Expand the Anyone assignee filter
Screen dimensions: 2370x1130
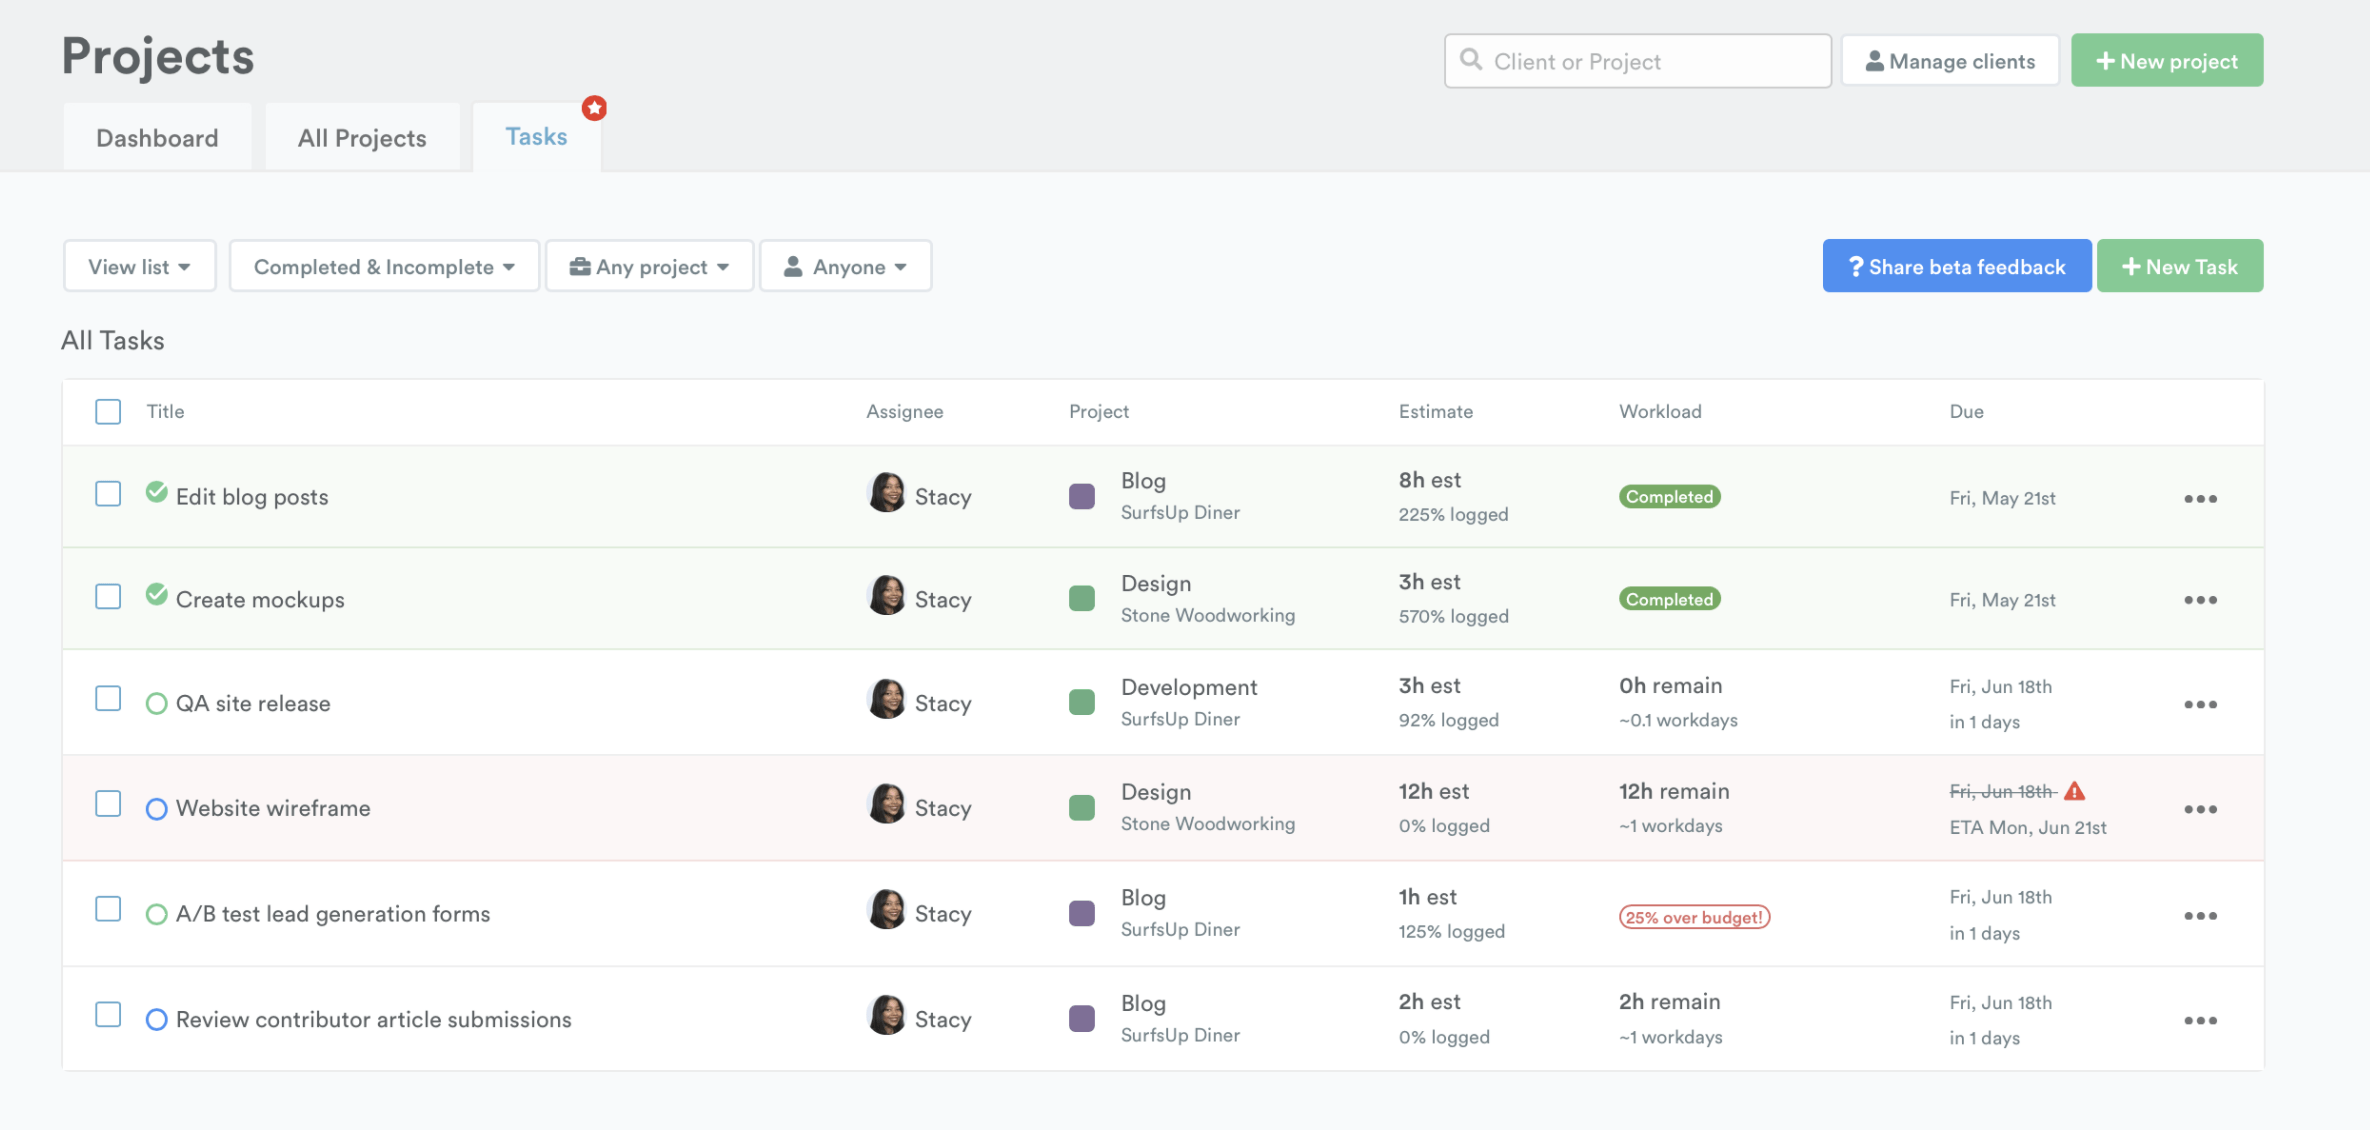pyautogui.click(x=846, y=266)
